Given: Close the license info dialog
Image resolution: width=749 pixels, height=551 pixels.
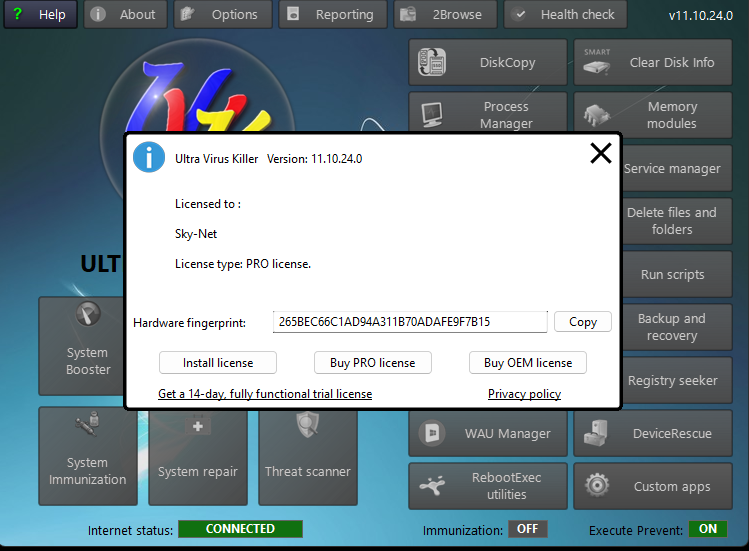Looking at the screenshot, I should [600, 153].
